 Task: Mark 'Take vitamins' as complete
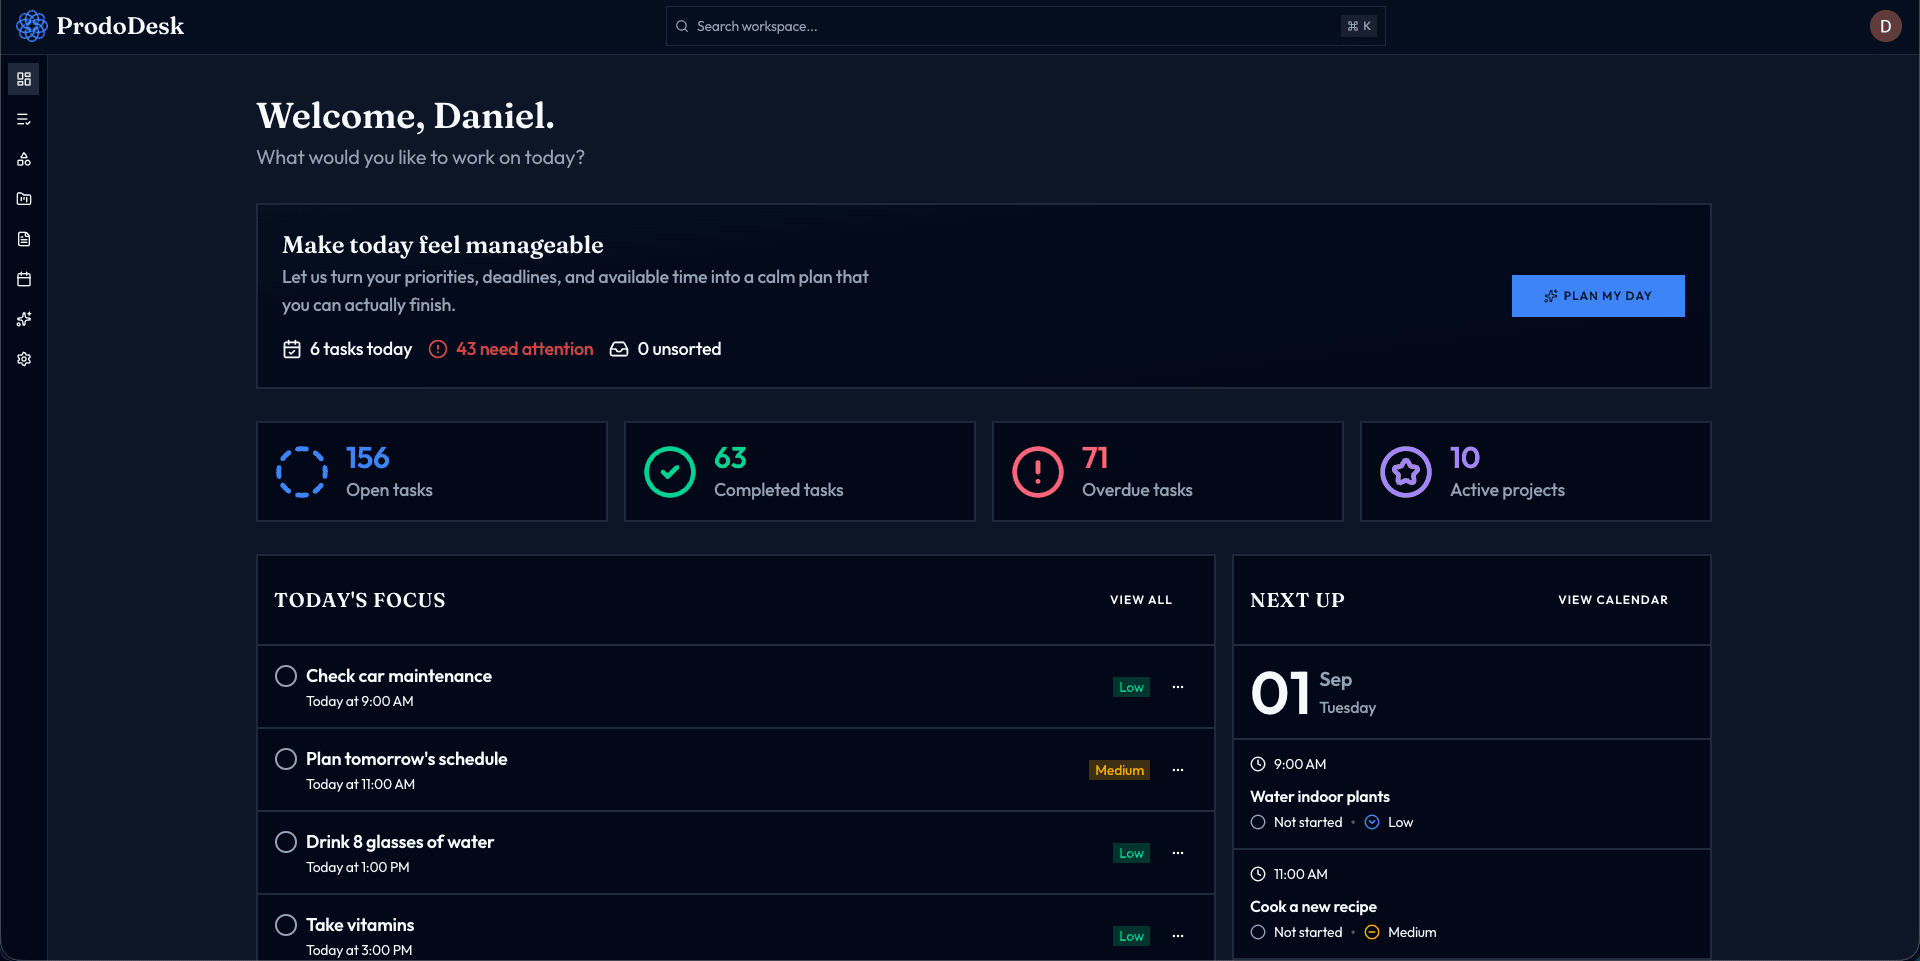point(286,925)
